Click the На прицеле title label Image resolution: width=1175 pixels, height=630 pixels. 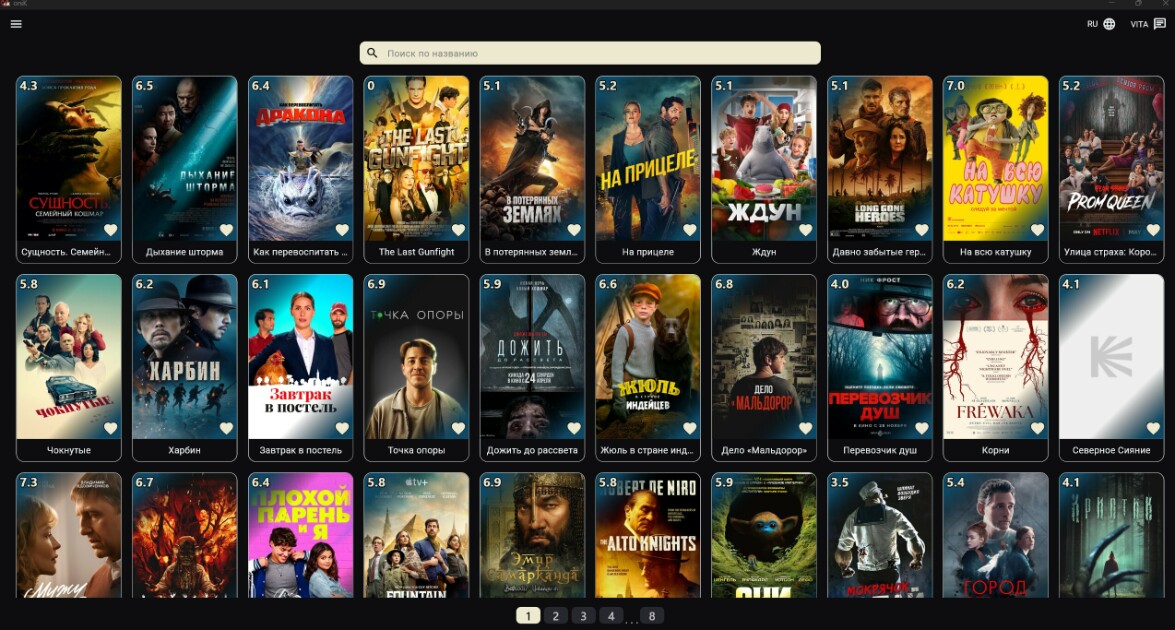coord(647,252)
